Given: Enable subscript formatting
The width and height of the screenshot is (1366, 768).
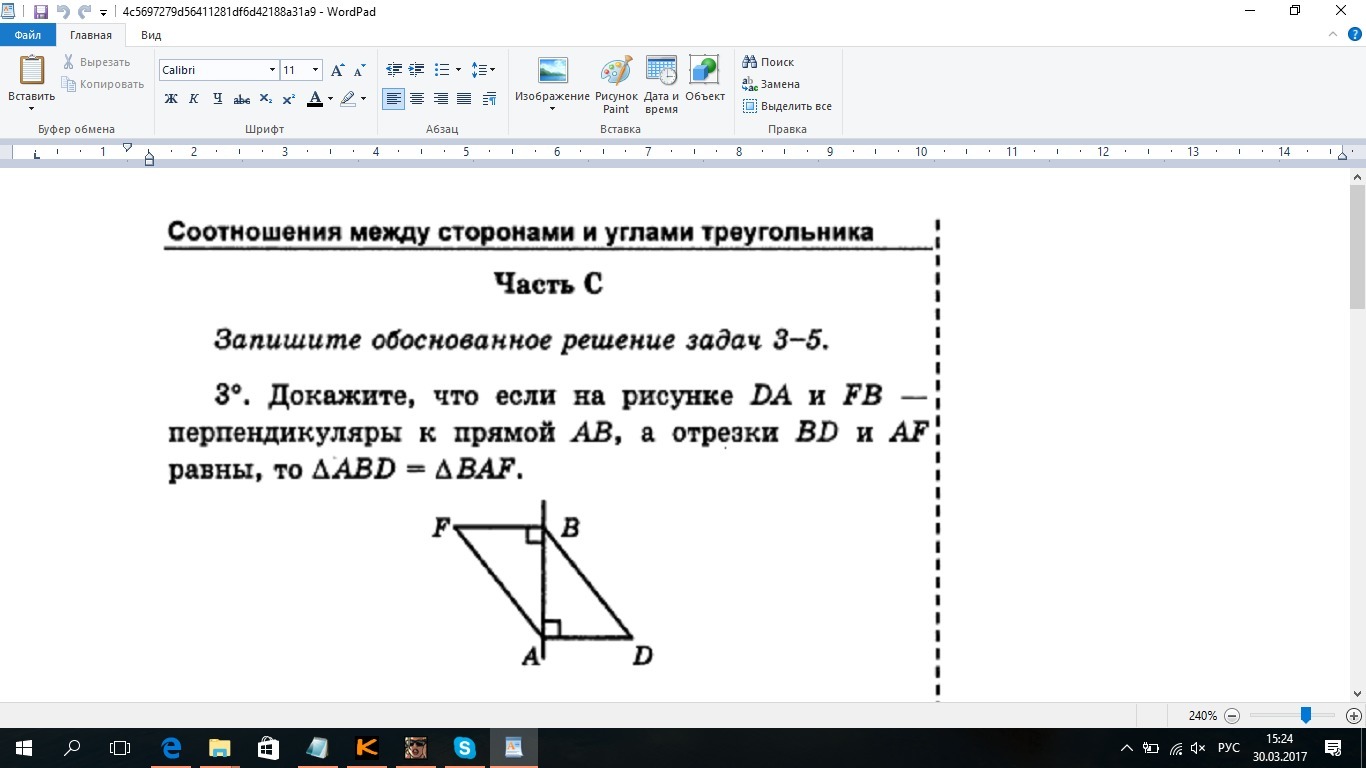Looking at the screenshot, I should [264, 99].
